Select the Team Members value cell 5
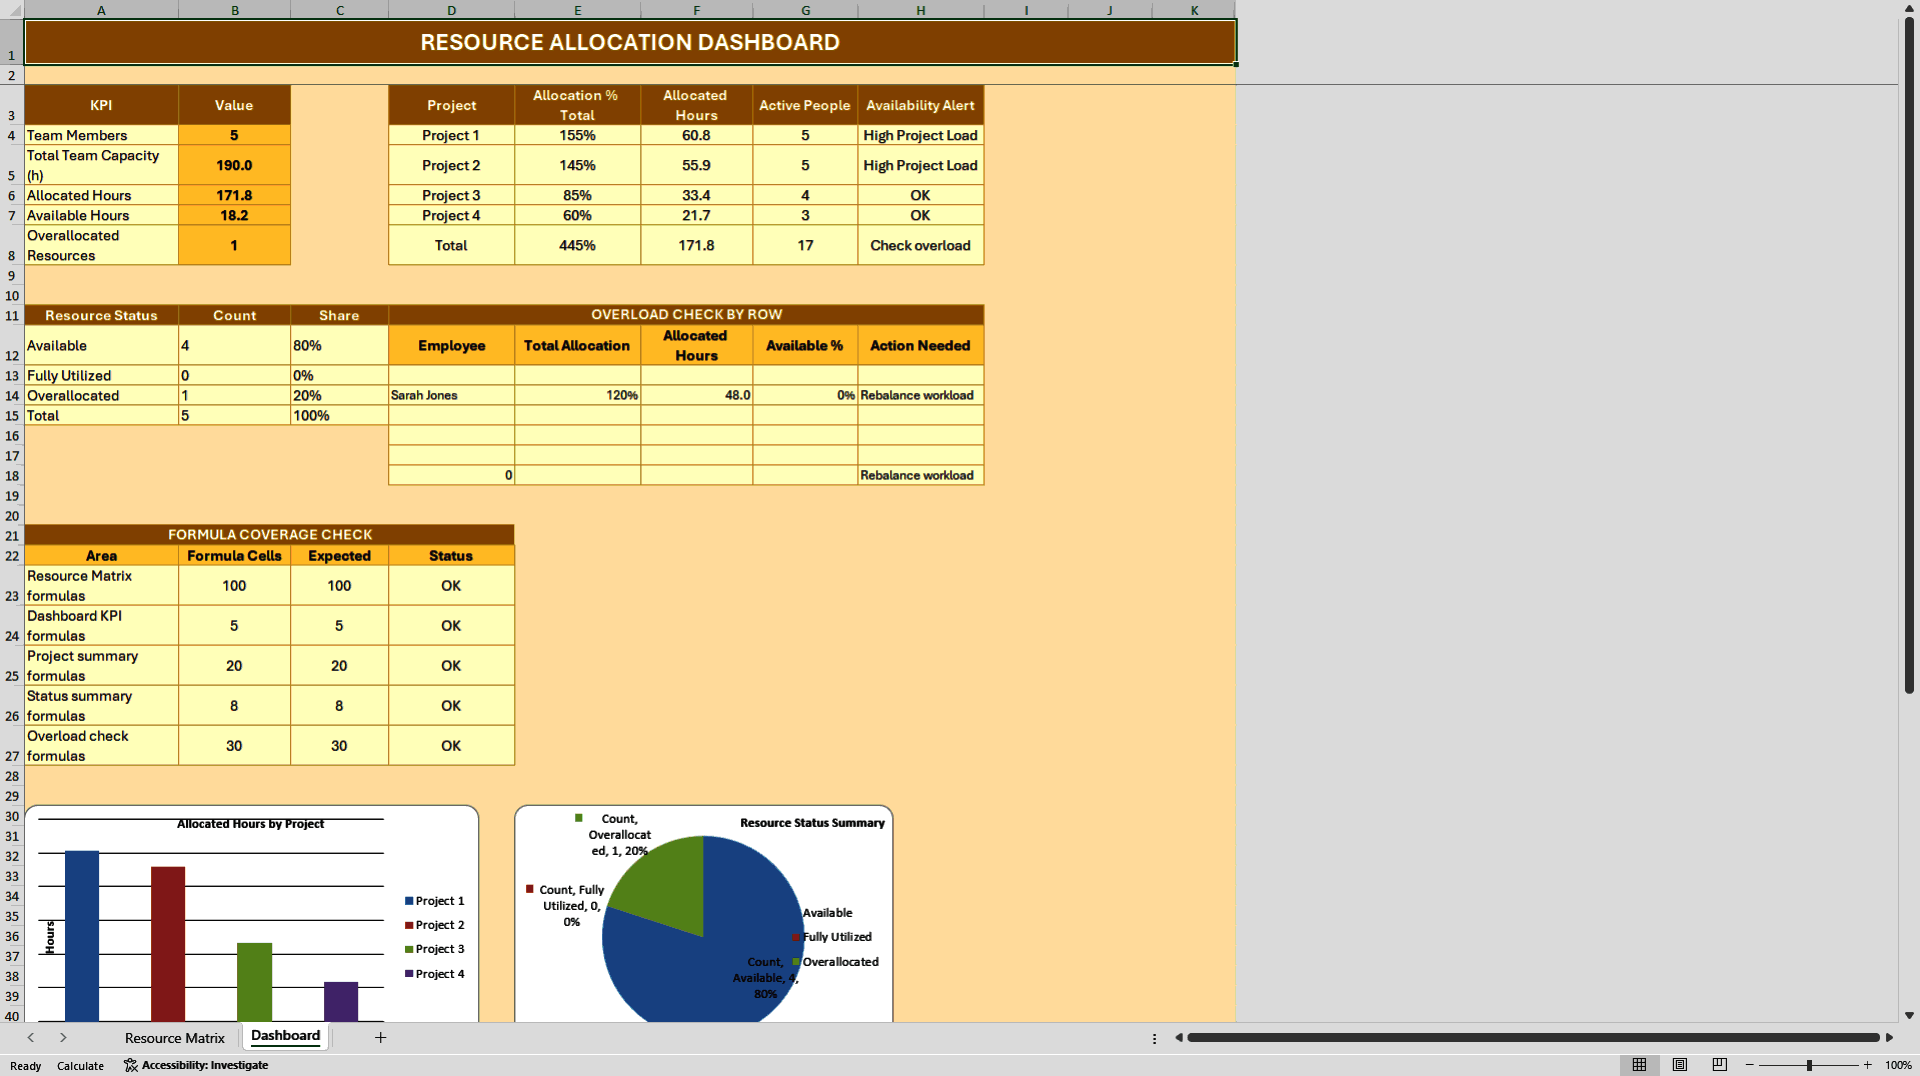Image resolution: width=1920 pixels, height=1076 pixels. pyautogui.click(x=234, y=135)
